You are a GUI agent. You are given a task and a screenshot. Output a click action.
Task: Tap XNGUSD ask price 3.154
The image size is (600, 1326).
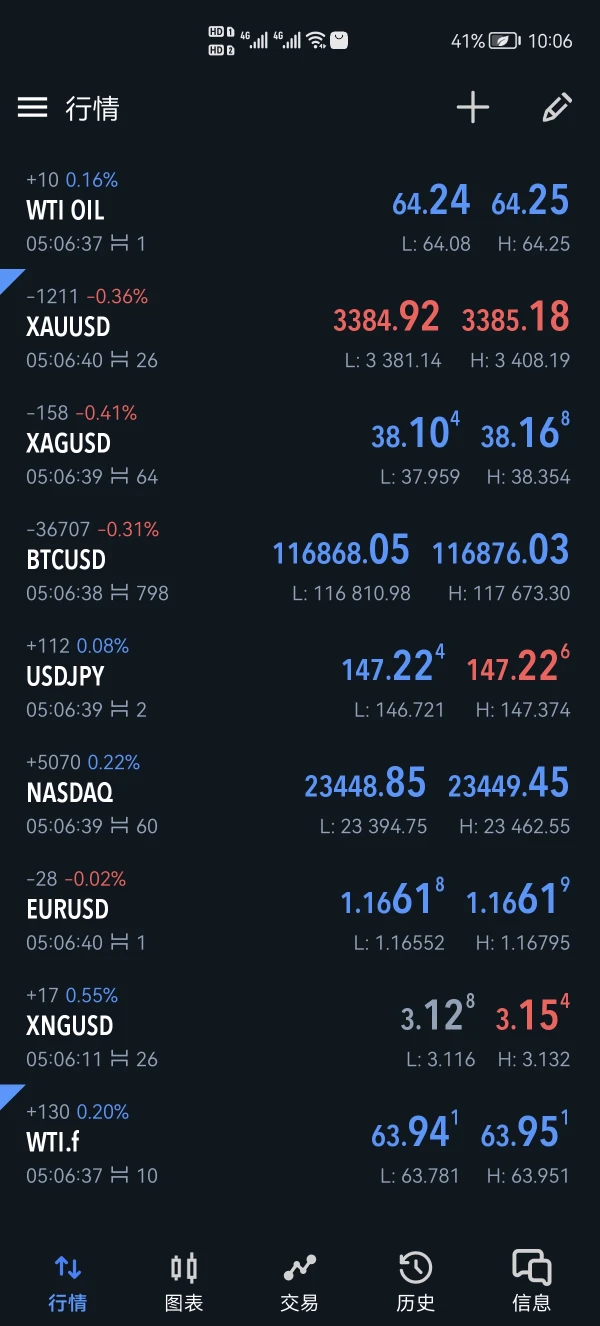point(533,1016)
